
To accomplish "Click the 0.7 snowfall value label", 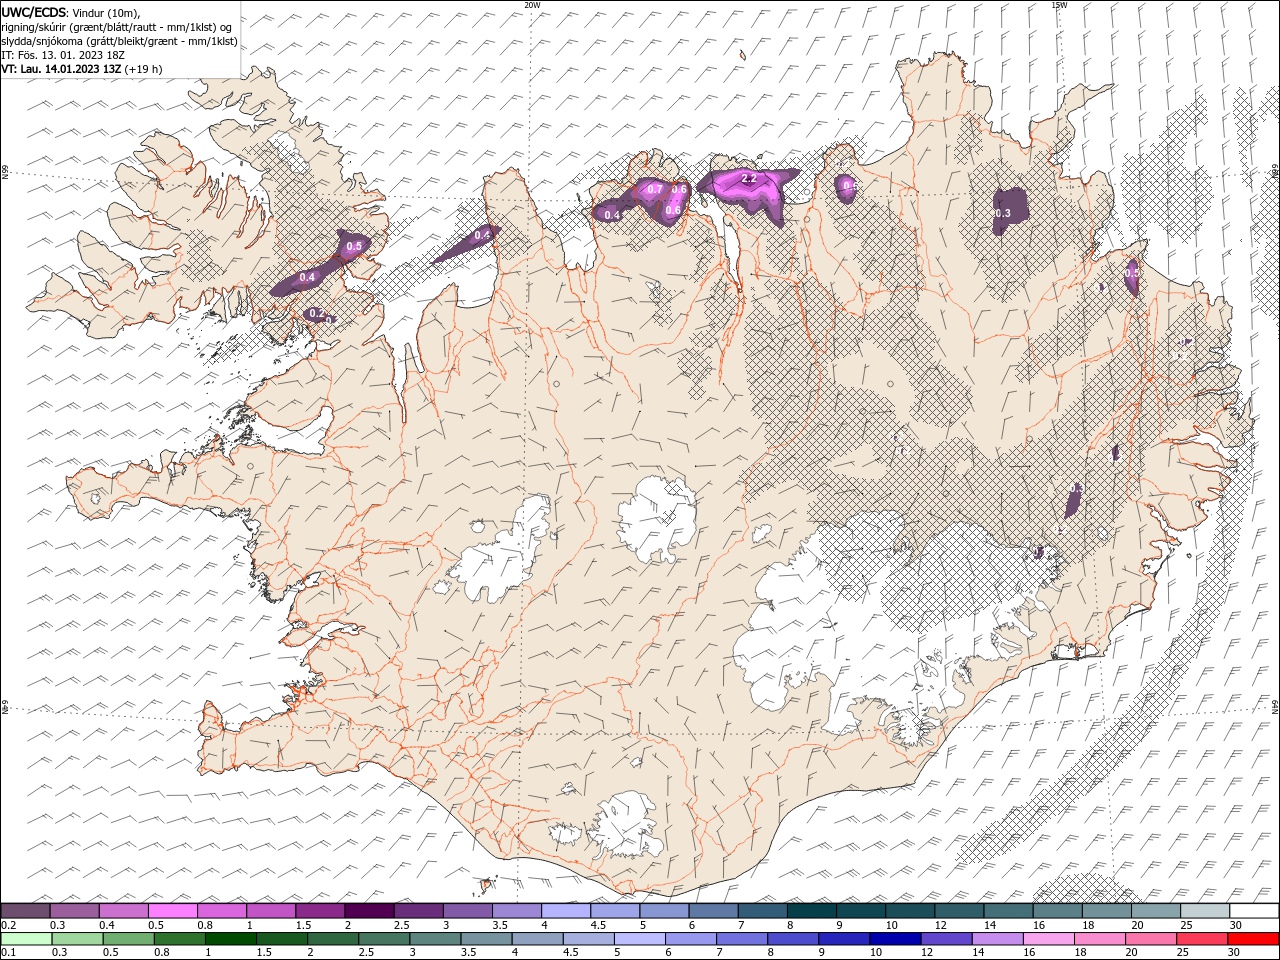I will [x=655, y=189].
